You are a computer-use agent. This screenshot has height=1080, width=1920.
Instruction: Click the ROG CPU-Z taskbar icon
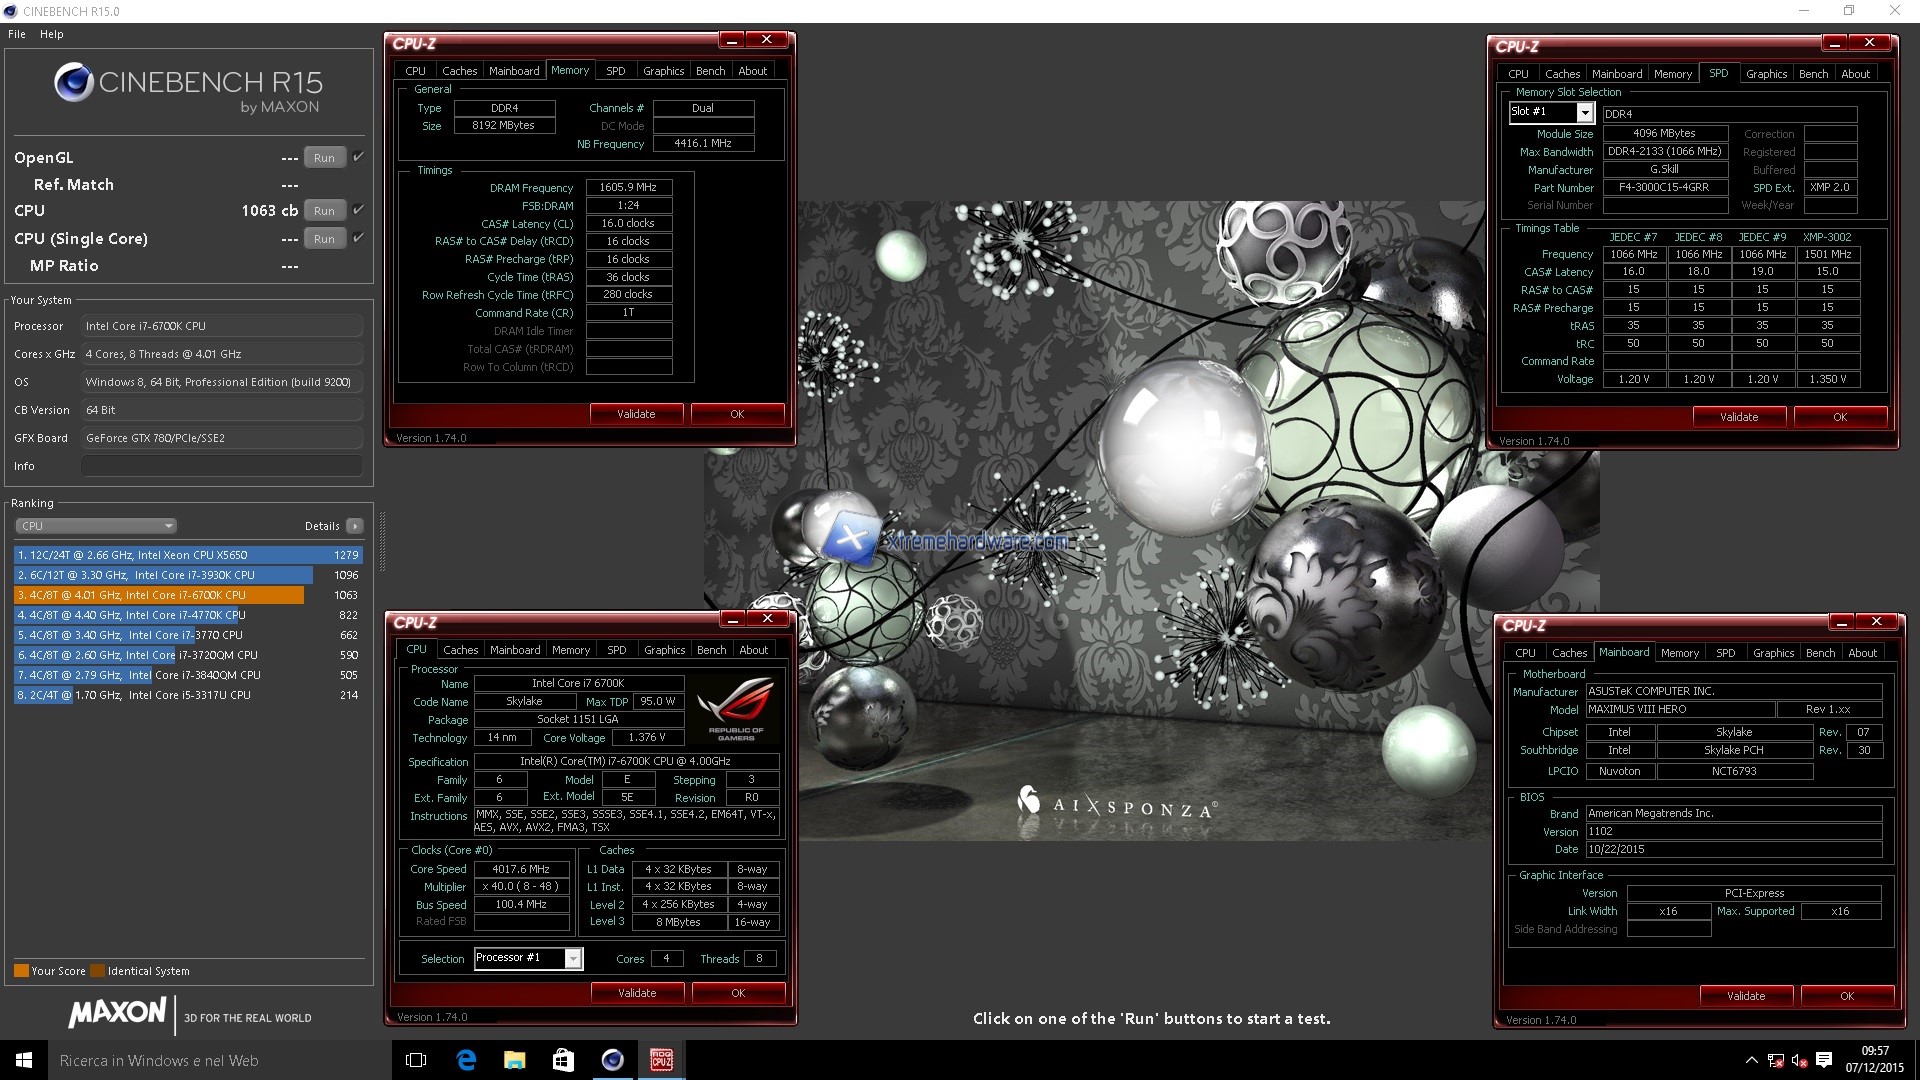coord(661,1060)
